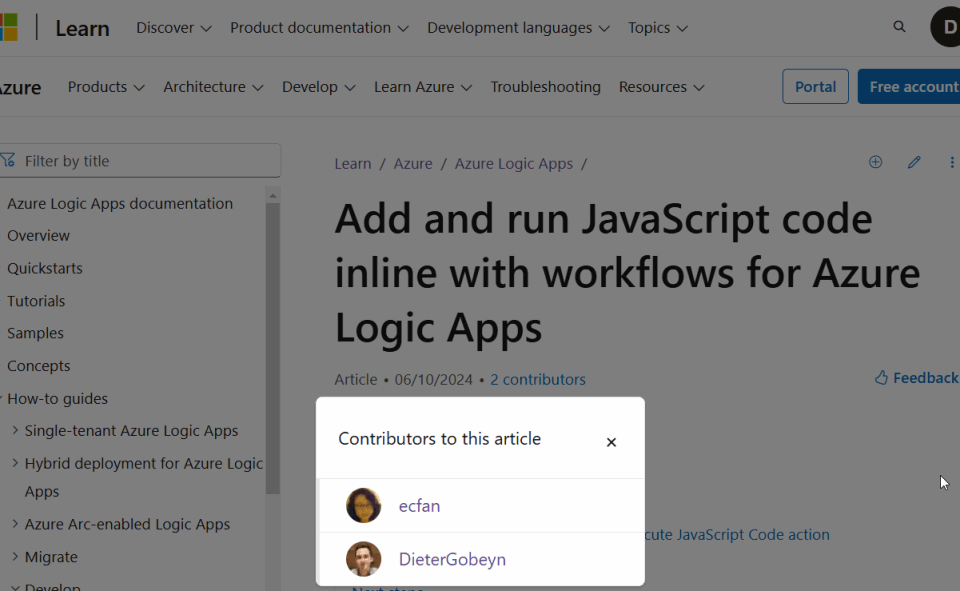The height and width of the screenshot is (591, 960).
Task: Click the Feedback thumbs-up icon
Action: click(881, 378)
